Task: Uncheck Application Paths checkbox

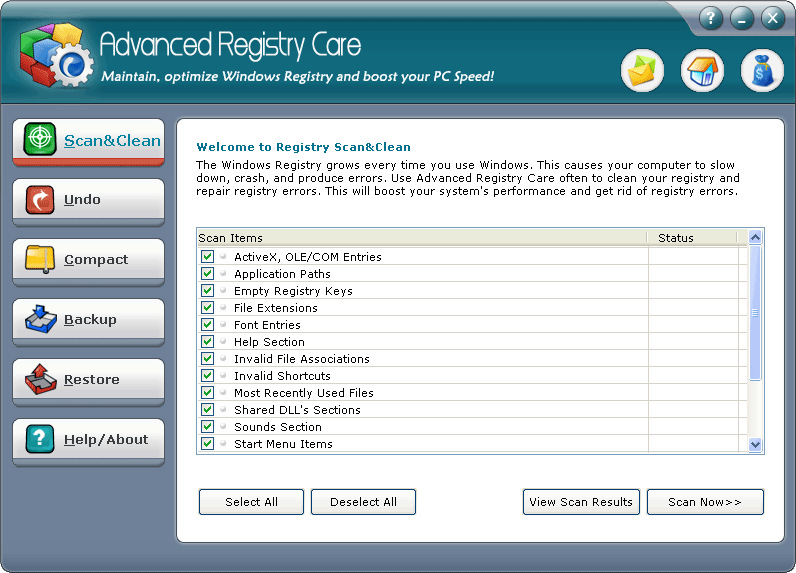Action: (207, 274)
